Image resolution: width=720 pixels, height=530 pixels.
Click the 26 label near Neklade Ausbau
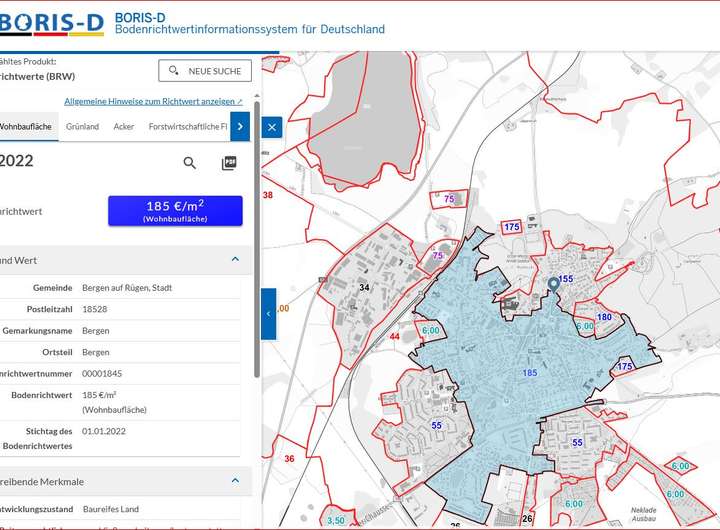[x=527, y=519]
